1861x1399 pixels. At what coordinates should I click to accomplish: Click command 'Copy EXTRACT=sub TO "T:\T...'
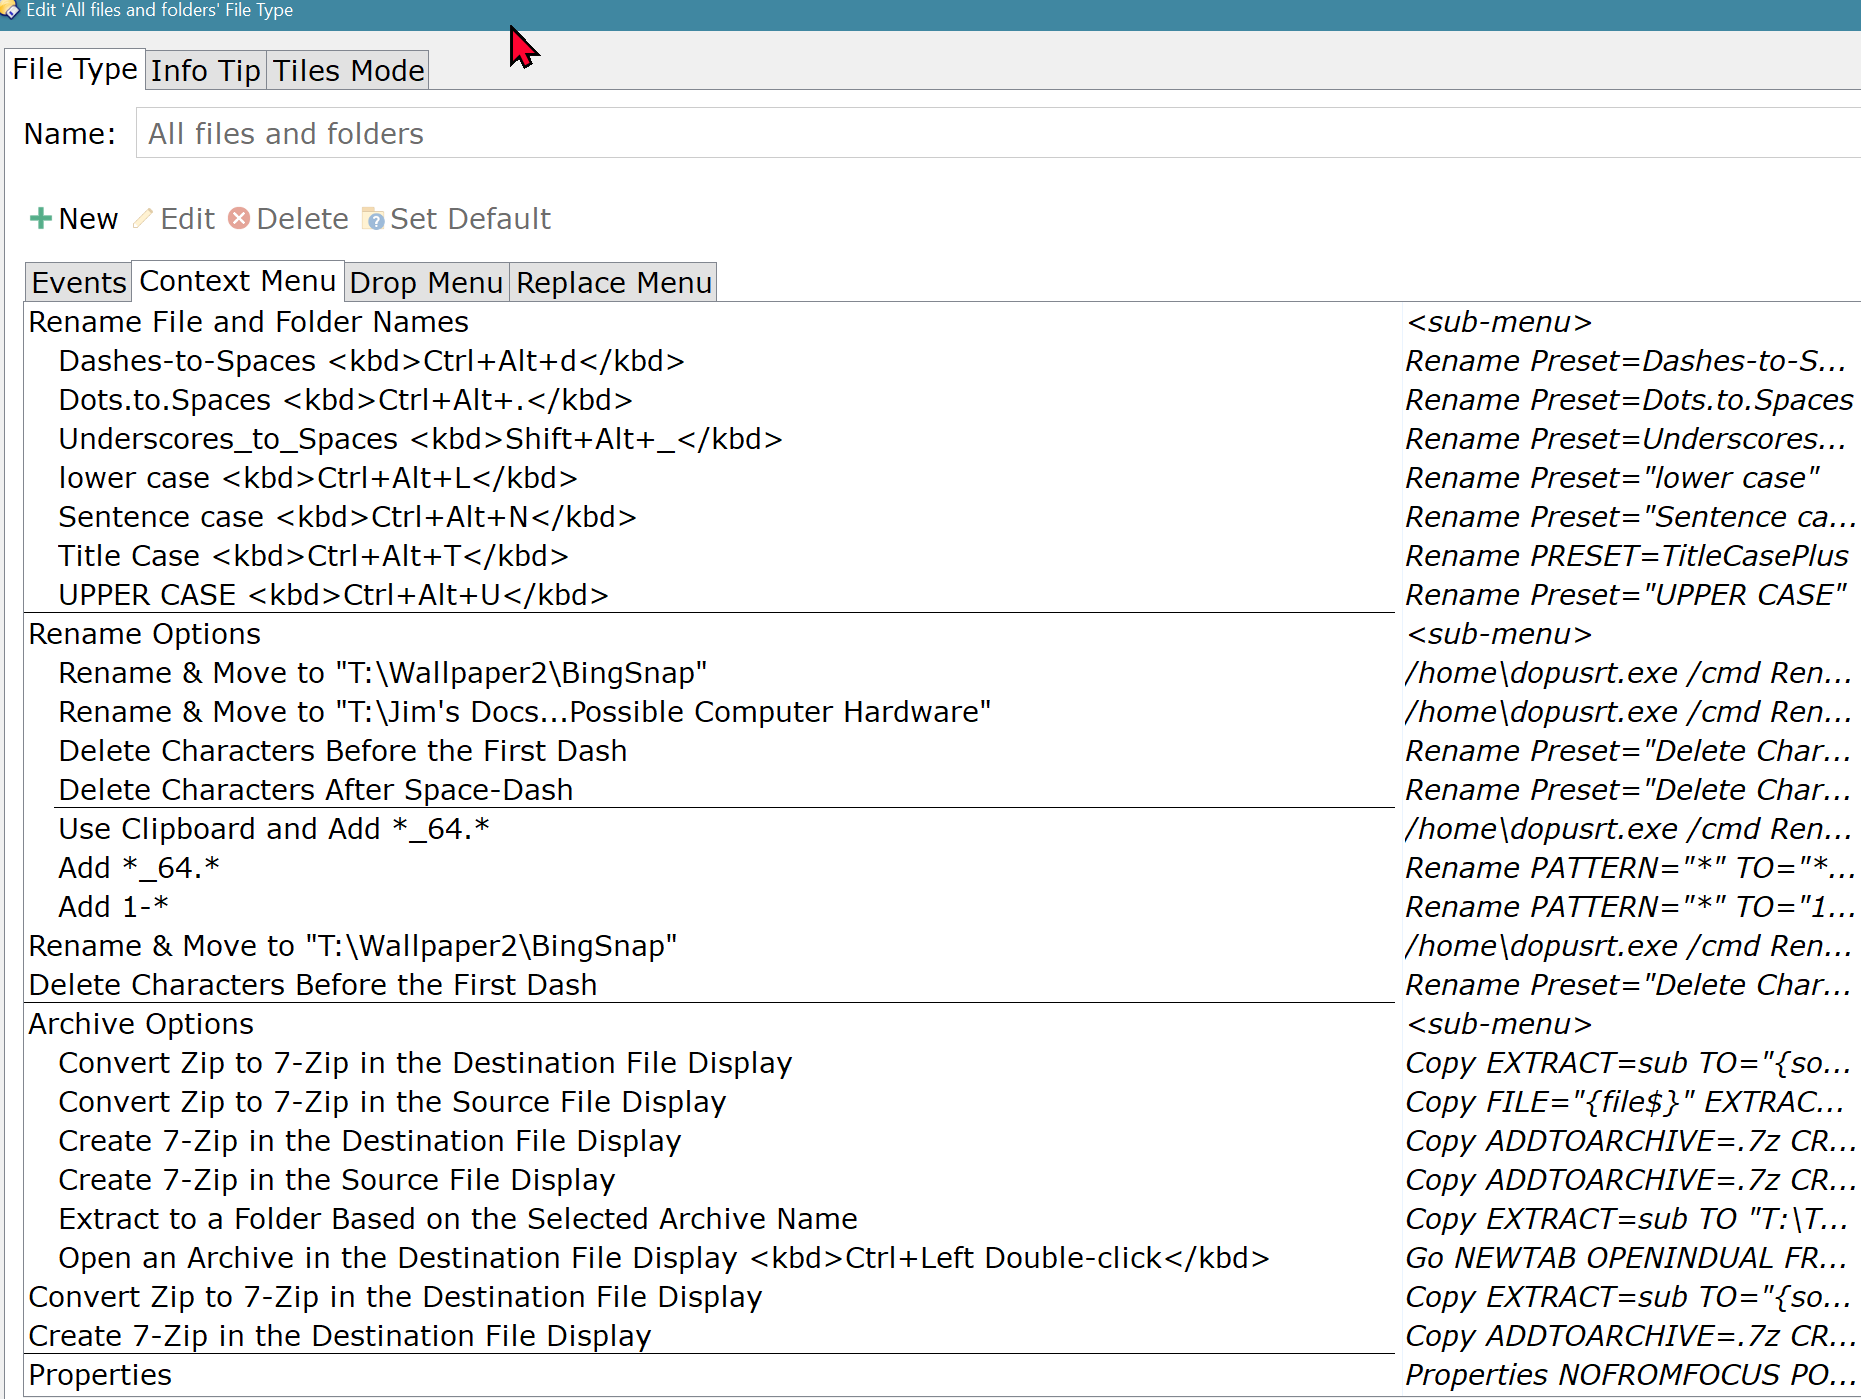(1627, 1219)
